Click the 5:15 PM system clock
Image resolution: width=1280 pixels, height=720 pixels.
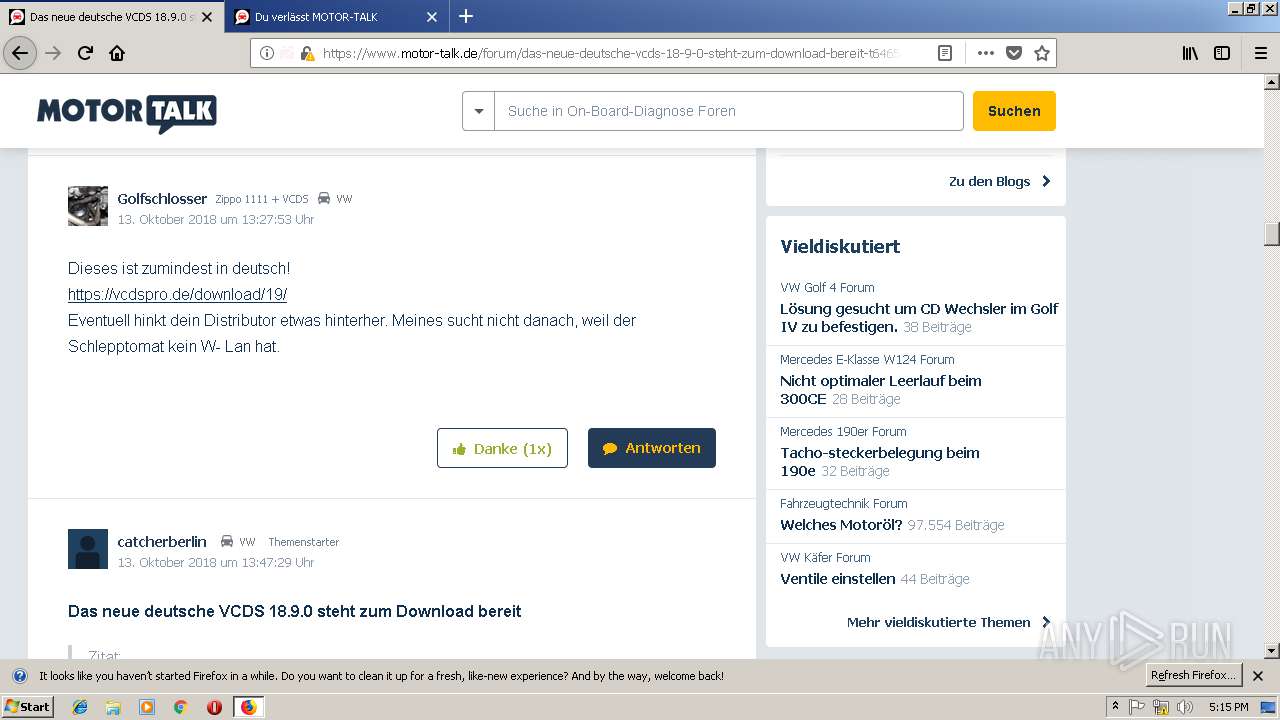point(1228,707)
